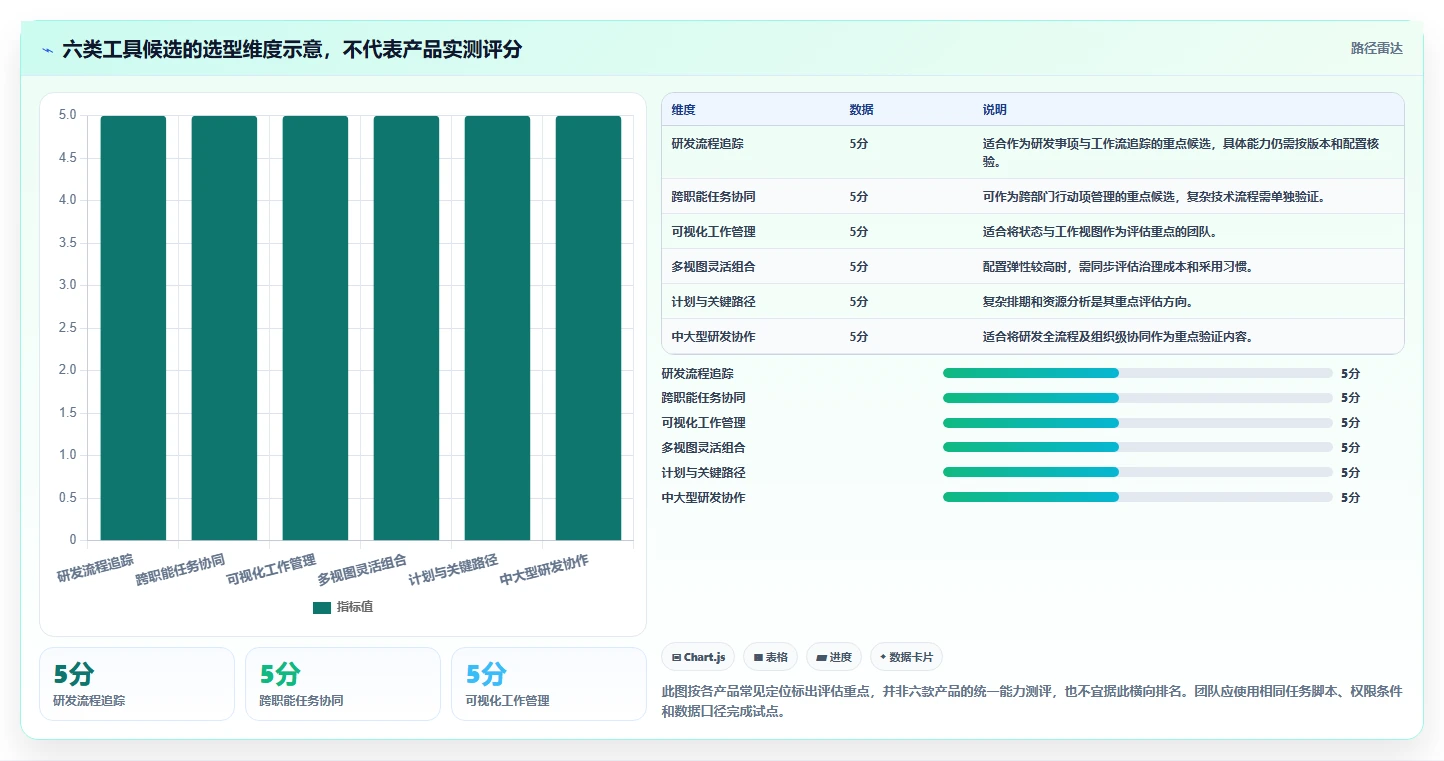Click the 说明 column header

995,109
